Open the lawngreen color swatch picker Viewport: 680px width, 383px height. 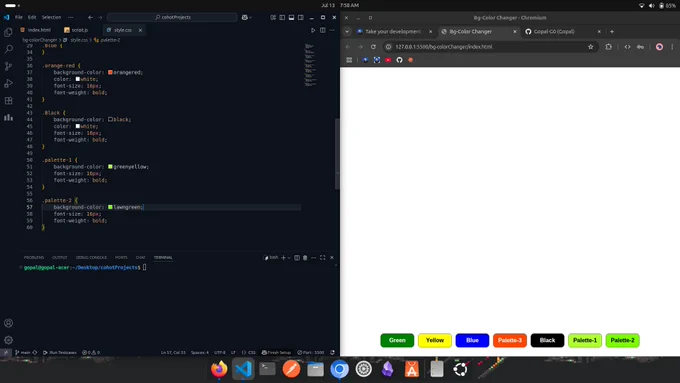point(110,207)
